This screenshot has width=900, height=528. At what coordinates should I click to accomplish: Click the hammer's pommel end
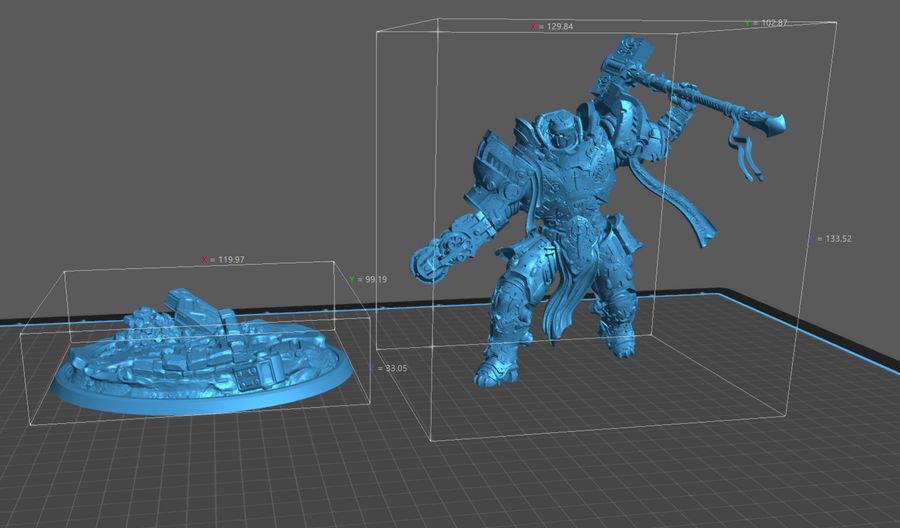tap(772, 124)
